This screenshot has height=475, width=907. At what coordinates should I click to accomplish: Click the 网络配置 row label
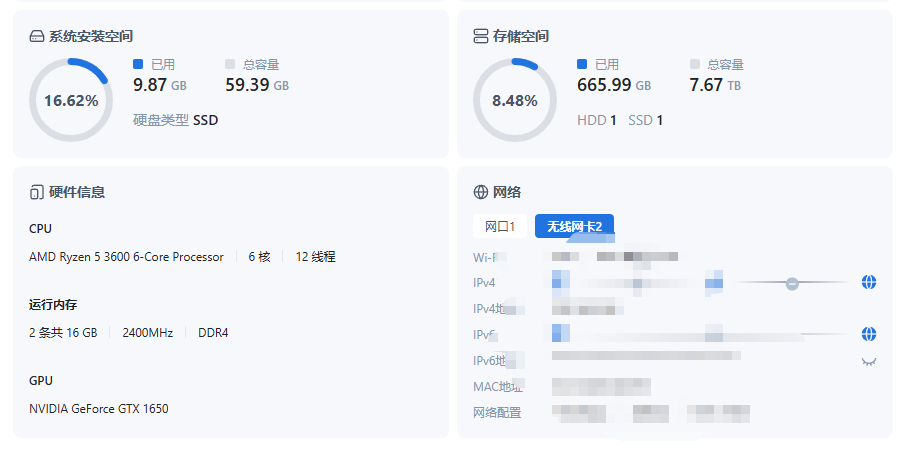coord(497,412)
